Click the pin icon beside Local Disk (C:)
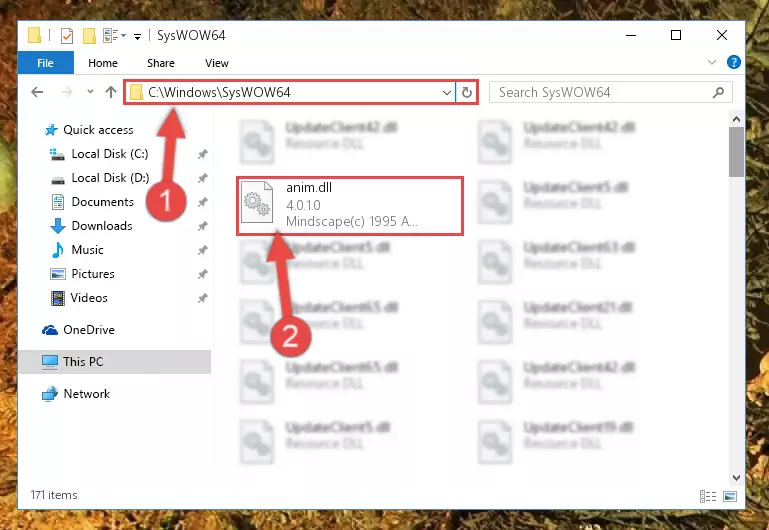769x530 pixels. (203, 154)
